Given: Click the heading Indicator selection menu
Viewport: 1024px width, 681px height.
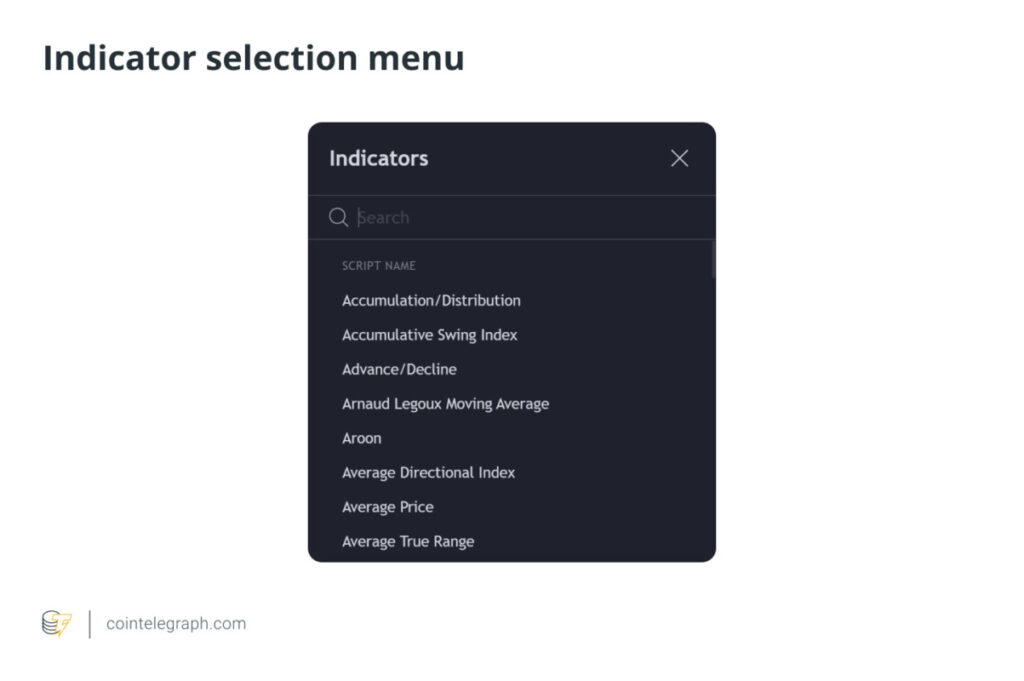Looking at the screenshot, I should coord(253,57).
